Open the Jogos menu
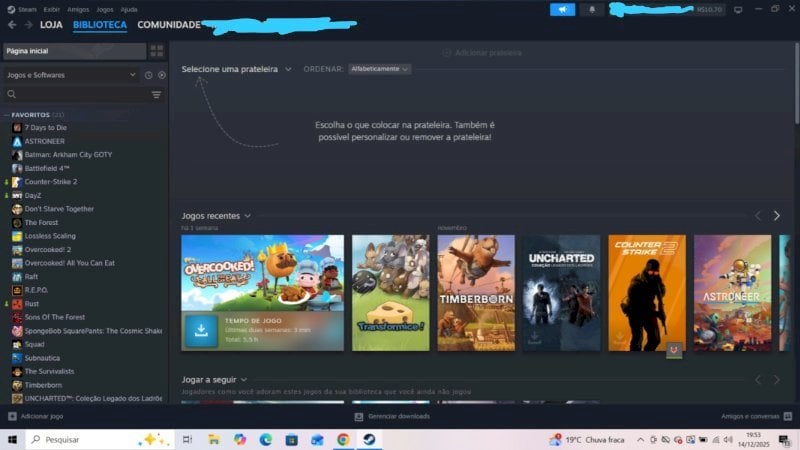The image size is (800, 450). 105,10
